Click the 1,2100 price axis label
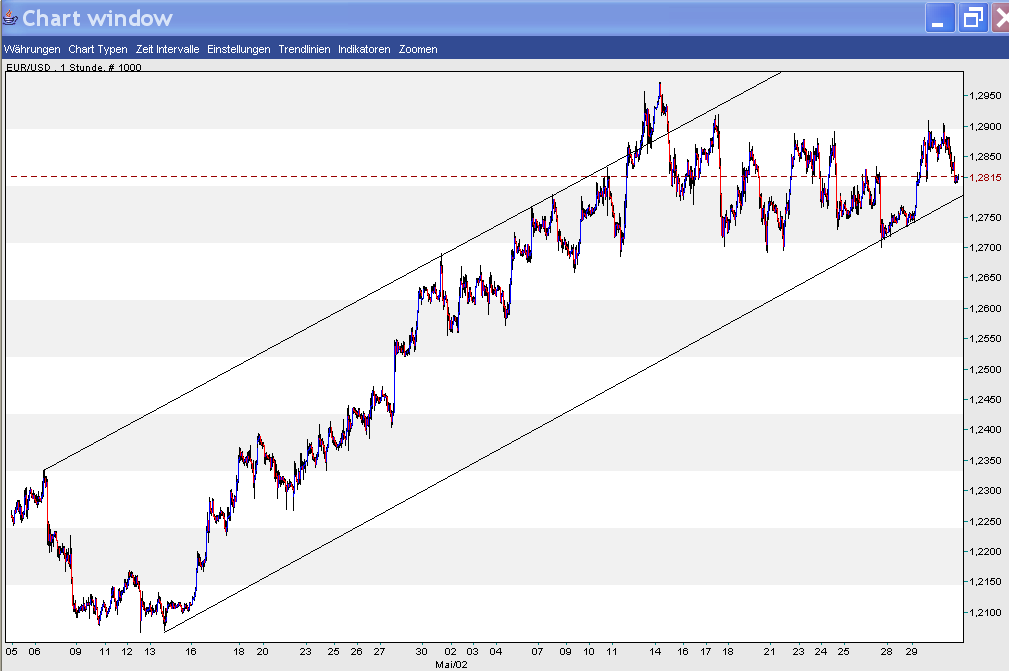The width and height of the screenshot is (1009, 671). point(988,612)
